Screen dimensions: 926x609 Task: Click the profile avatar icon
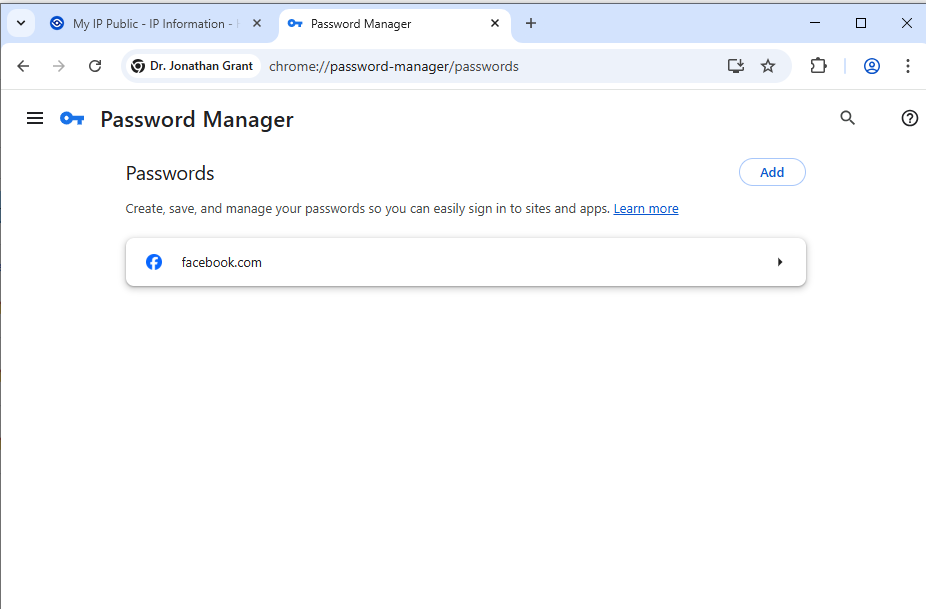[x=871, y=66]
